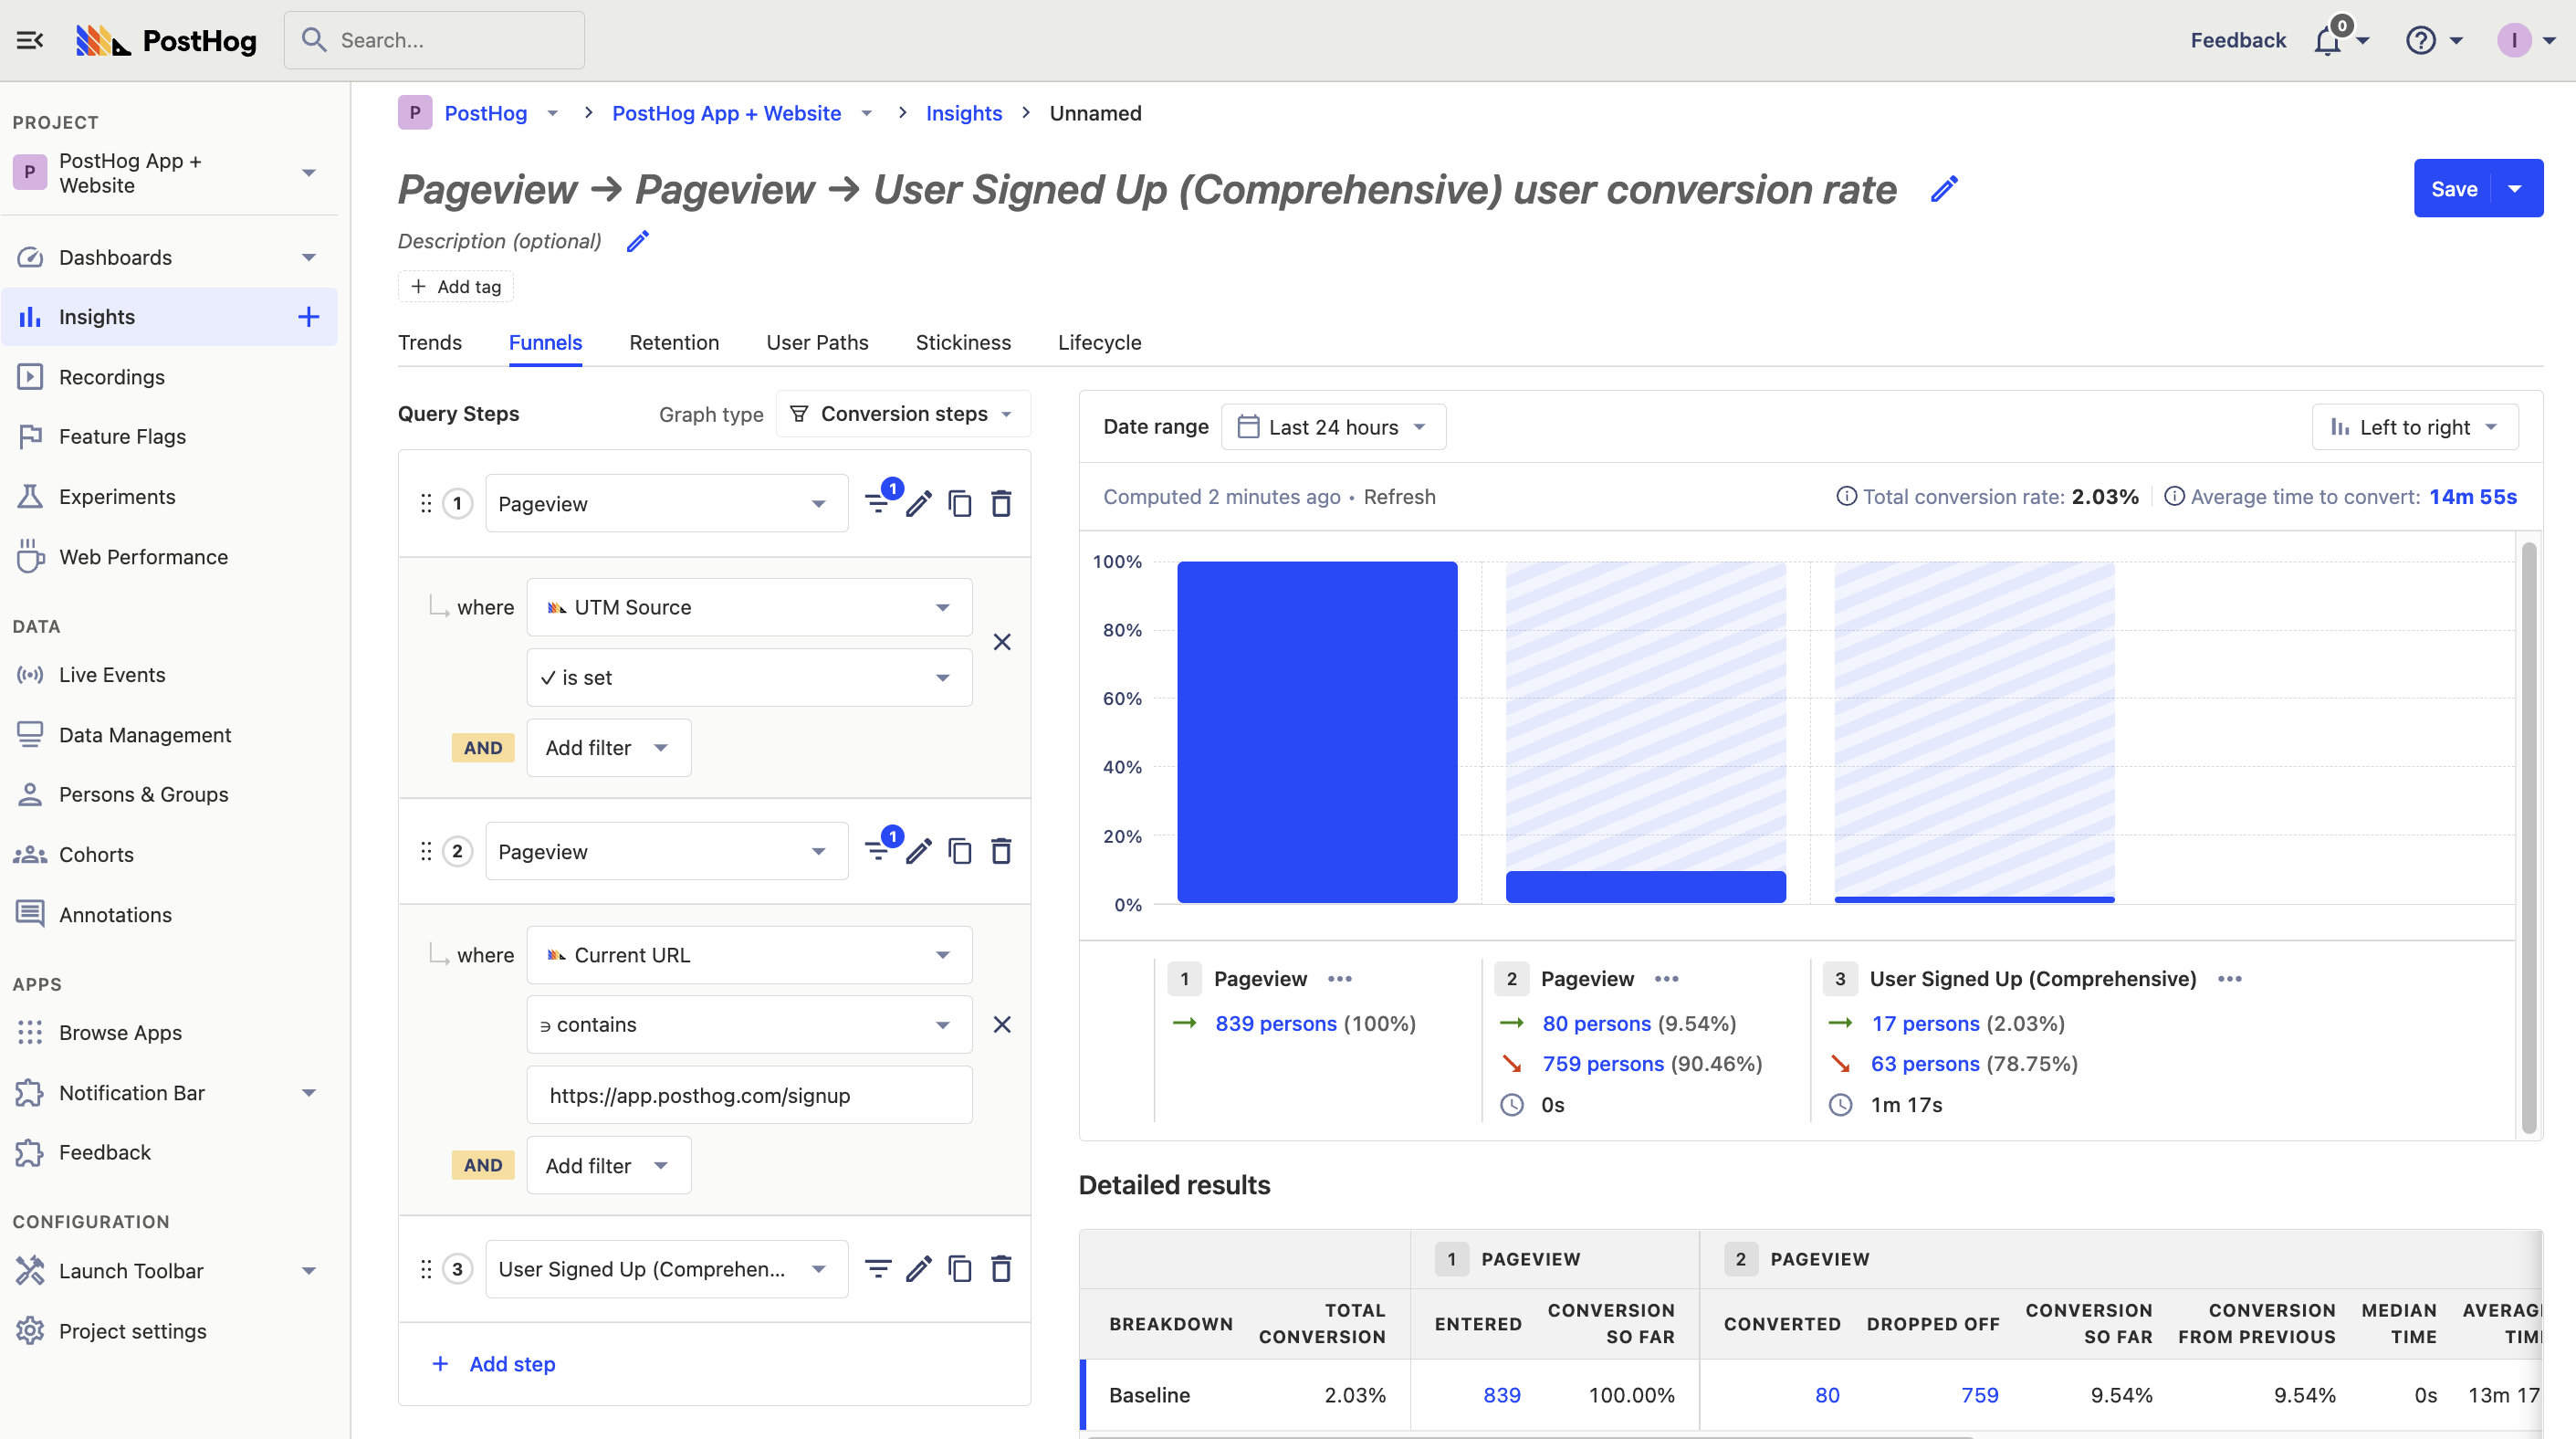The image size is (2576, 1439).
Task: Collapse the left sidebar with the hamburger icon
Action: tap(29, 40)
